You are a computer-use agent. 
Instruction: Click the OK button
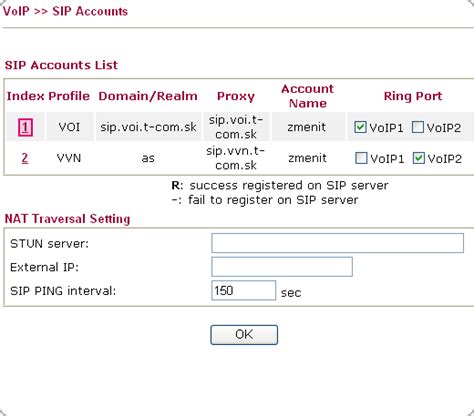(244, 335)
